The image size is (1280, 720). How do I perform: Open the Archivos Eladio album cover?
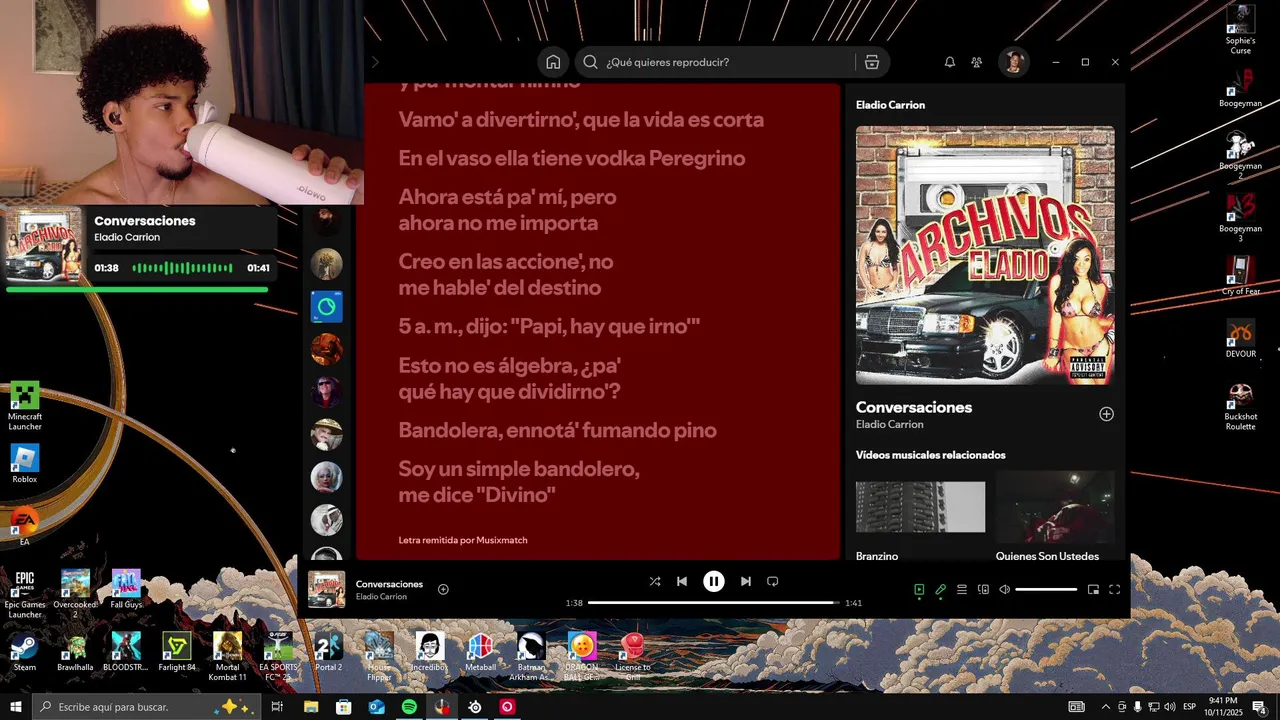click(985, 255)
